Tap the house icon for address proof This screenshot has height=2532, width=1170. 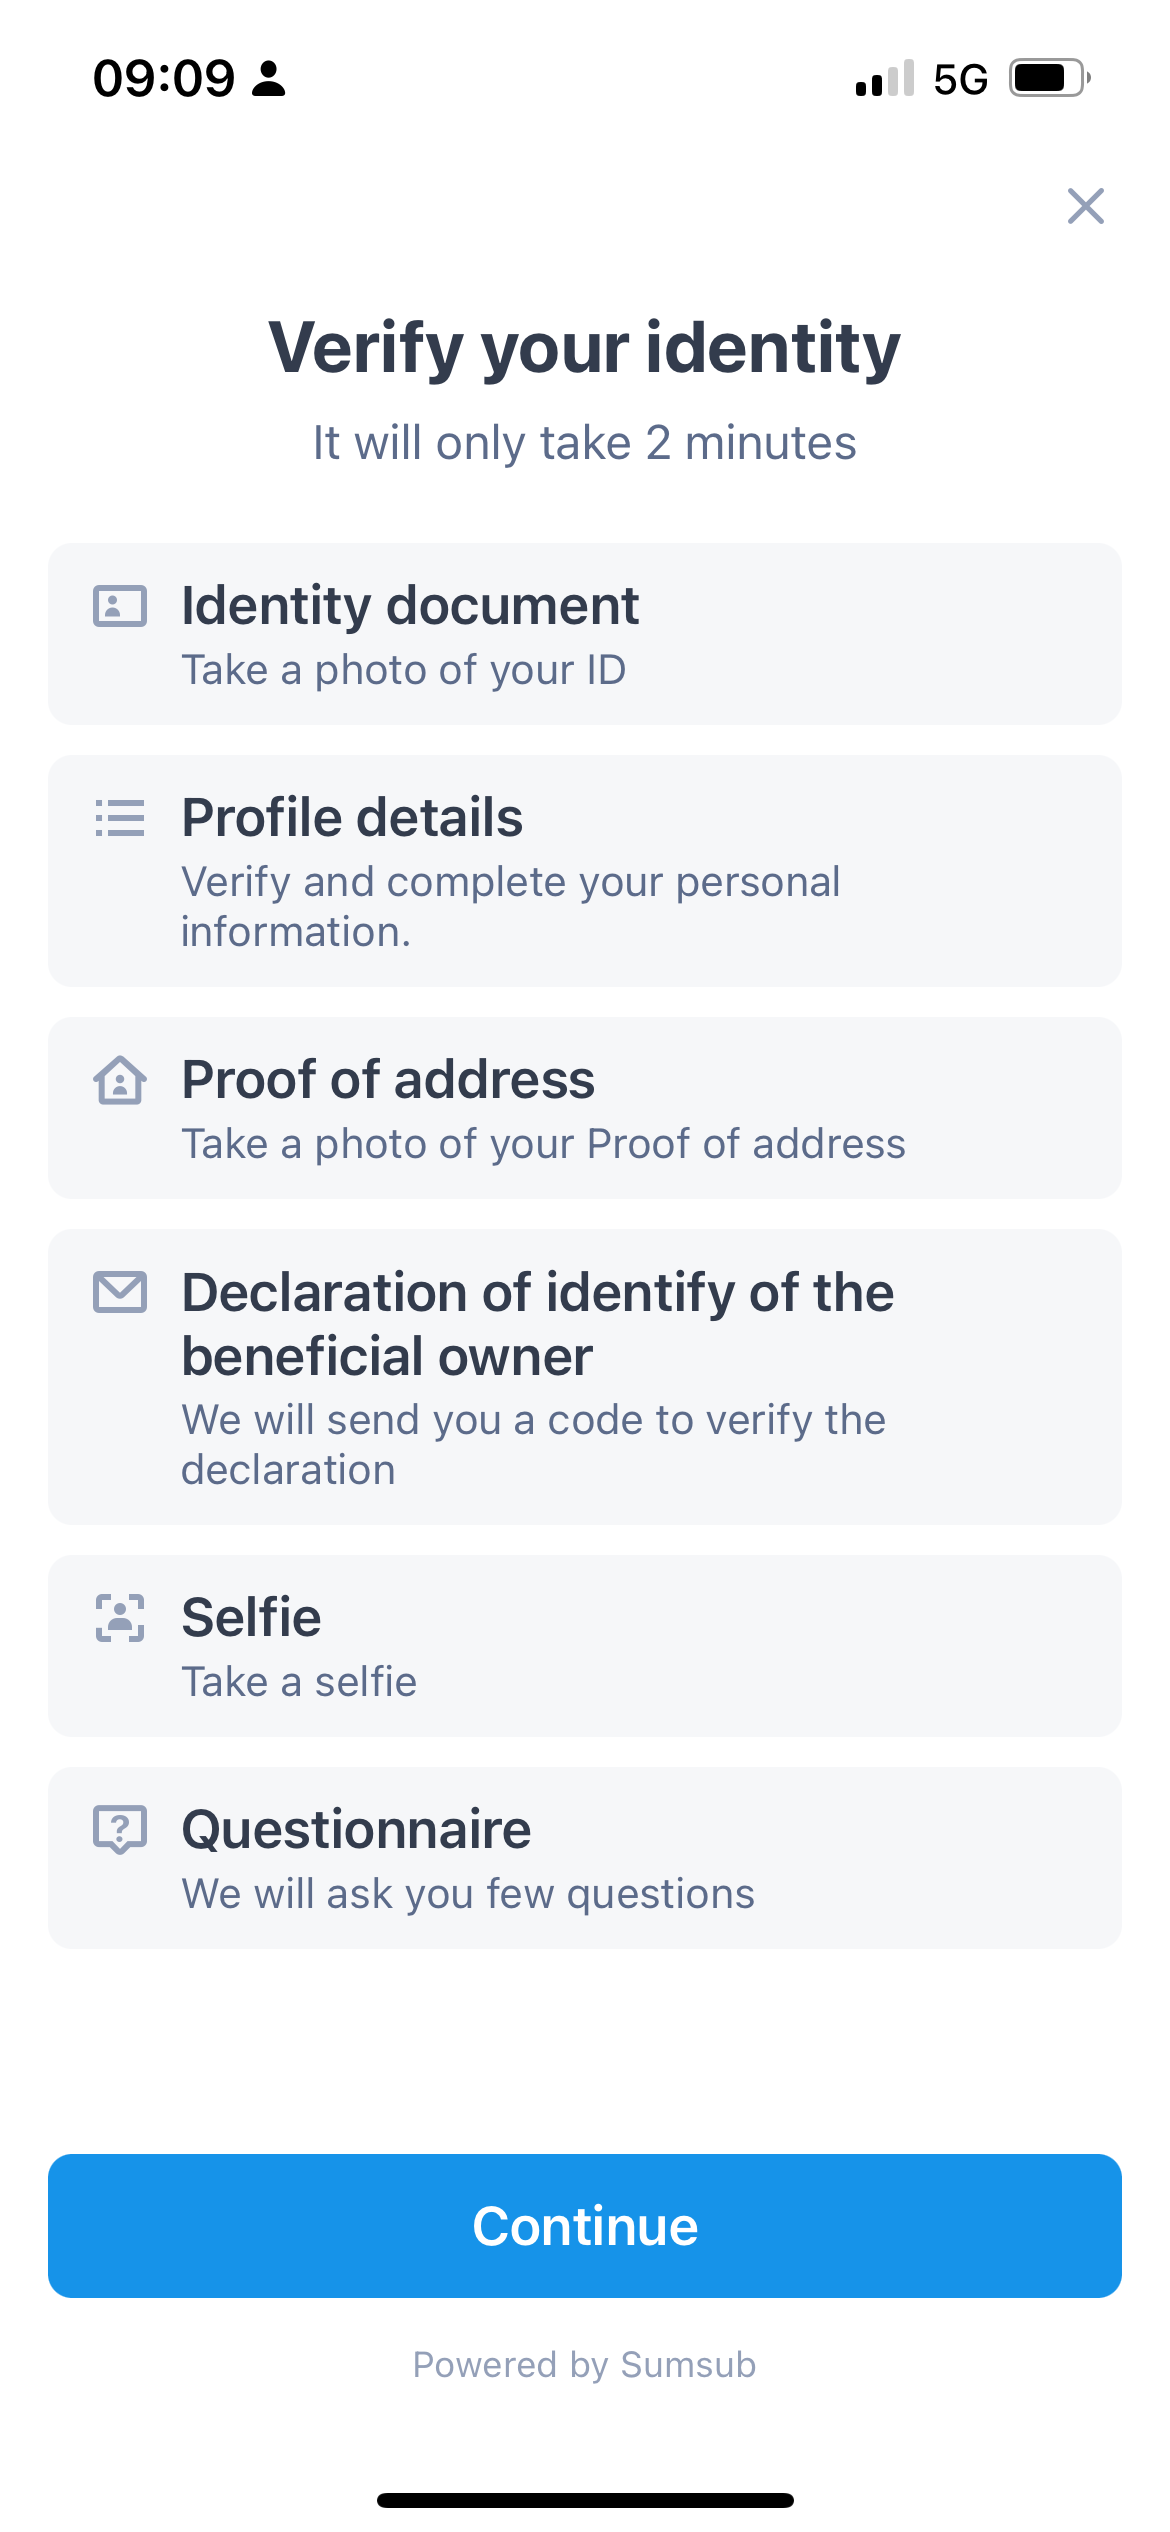[x=120, y=1080]
